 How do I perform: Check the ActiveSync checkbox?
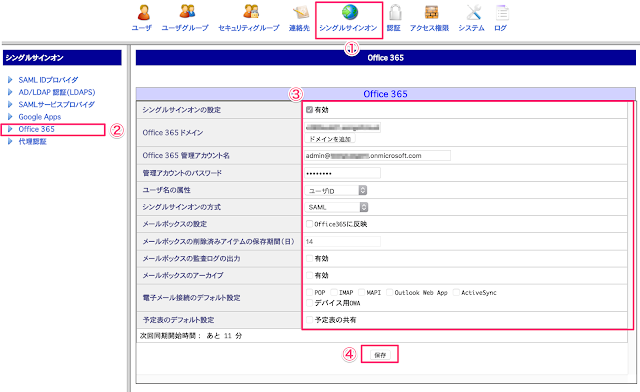[456, 292]
